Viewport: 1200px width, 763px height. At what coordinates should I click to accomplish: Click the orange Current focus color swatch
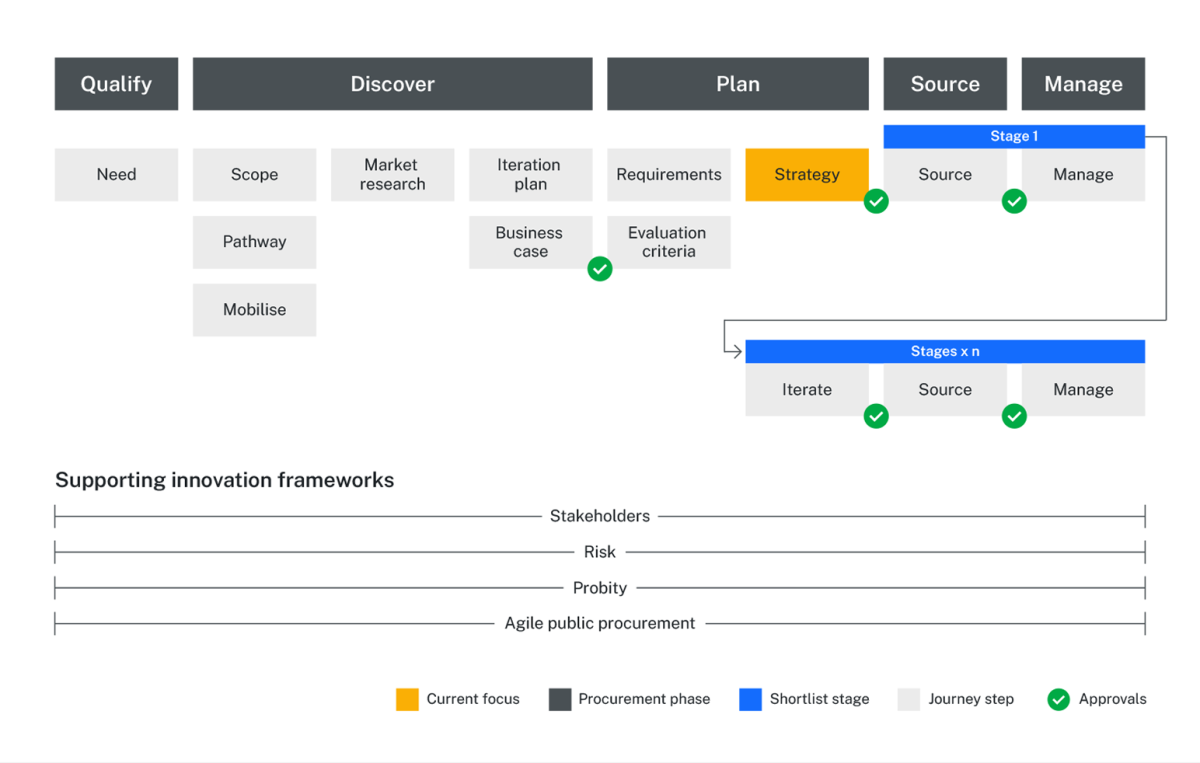point(408,699)
